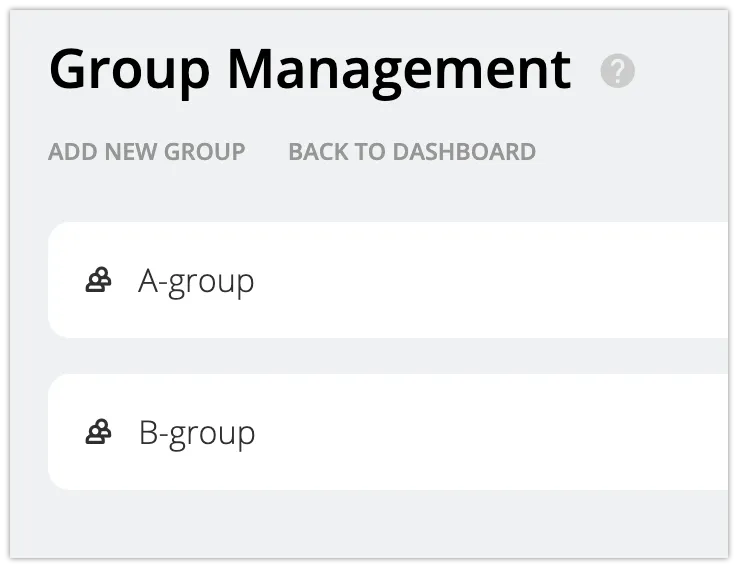Screen dimensions: 738x568
Task: Click the Group Management heading
Action: pyautogui.click(x=310, y=70)
